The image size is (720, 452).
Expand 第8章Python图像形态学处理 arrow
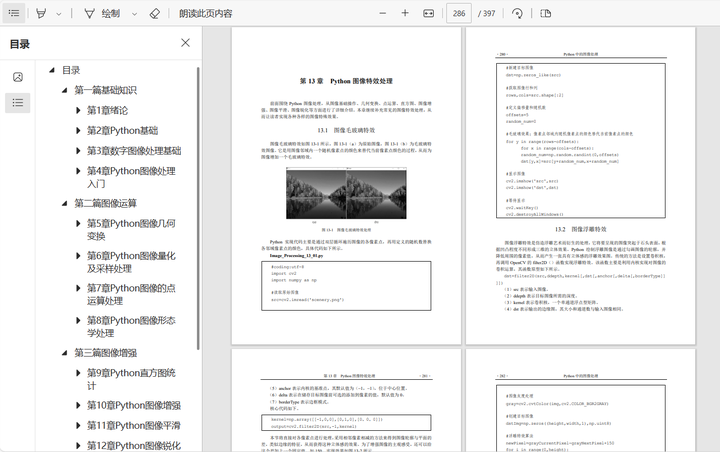coord(78,320)
